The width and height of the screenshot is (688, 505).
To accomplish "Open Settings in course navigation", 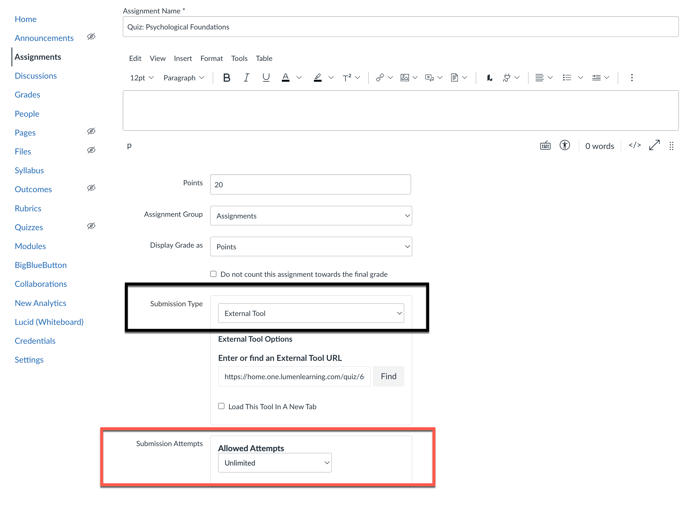I will tap(29, 360).
